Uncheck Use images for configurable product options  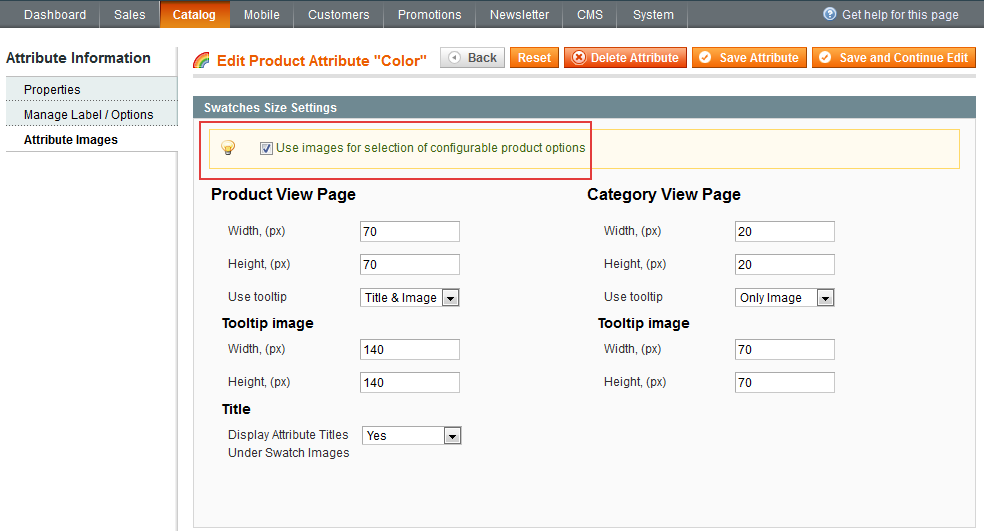pos(266,148)
